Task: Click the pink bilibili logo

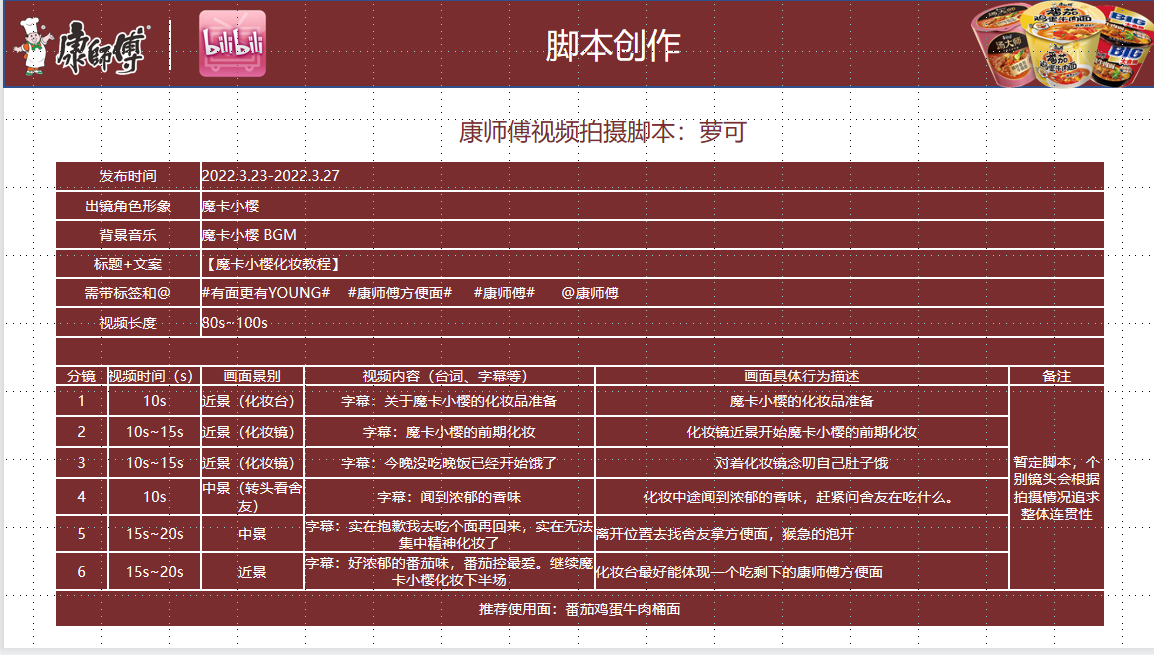Action: [x=233, y=44]
